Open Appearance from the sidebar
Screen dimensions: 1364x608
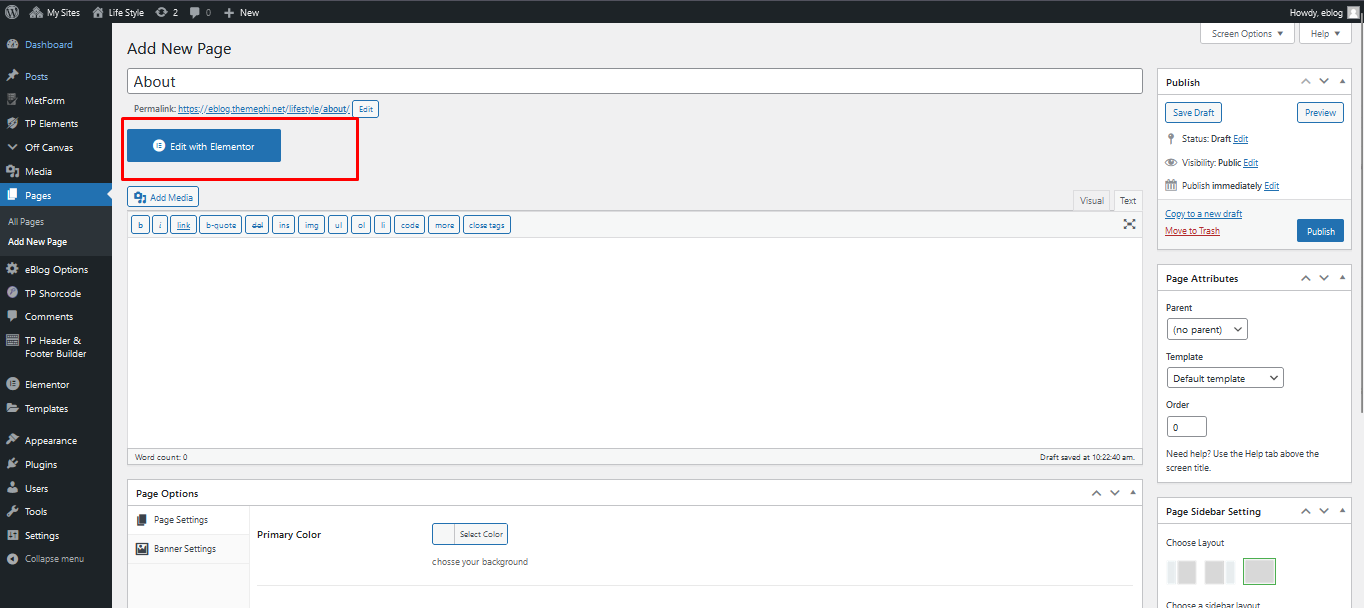[x=50, y=441]
